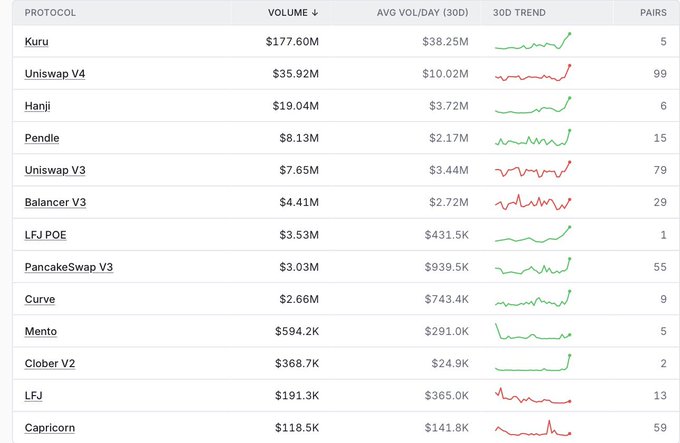680x443 pixels.
Task: Open the Uniswap V4 protocol link
Action: pyautogui.click(x=55, y=74)
